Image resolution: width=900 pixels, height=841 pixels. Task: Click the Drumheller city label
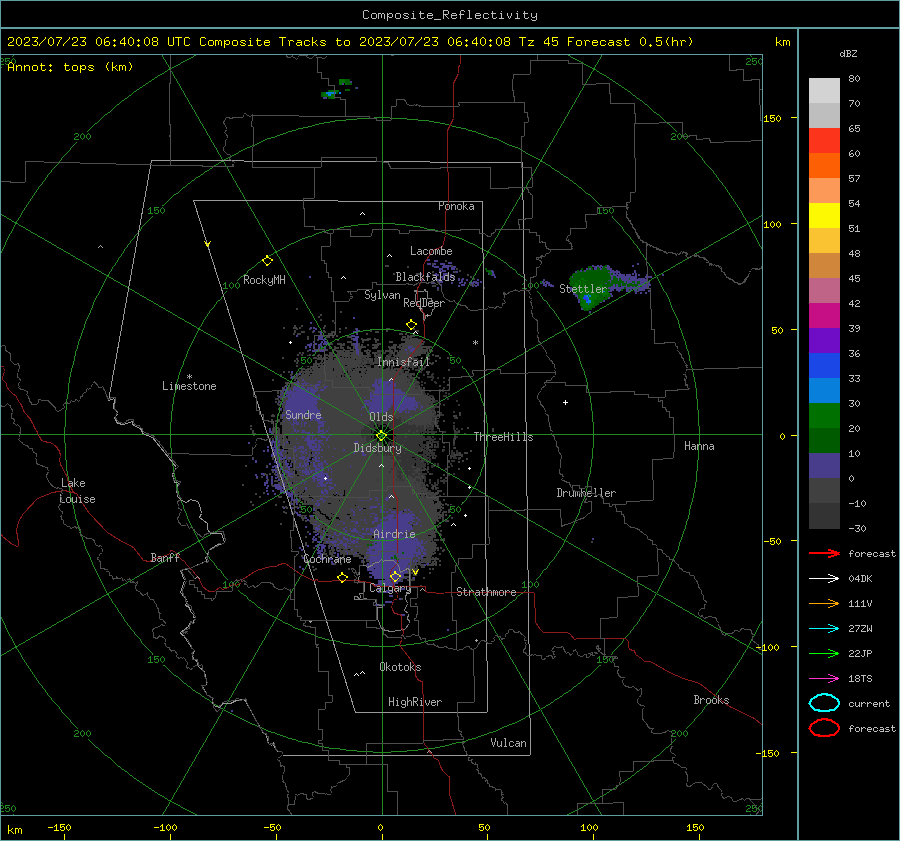click(586, 493)
